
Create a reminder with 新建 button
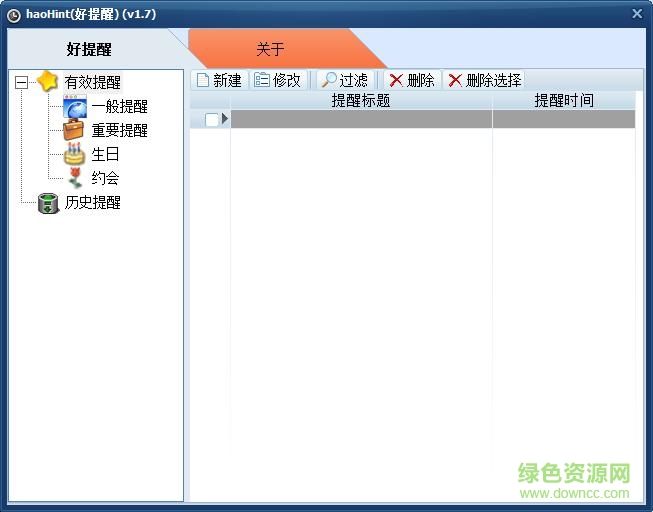point(218,80)
